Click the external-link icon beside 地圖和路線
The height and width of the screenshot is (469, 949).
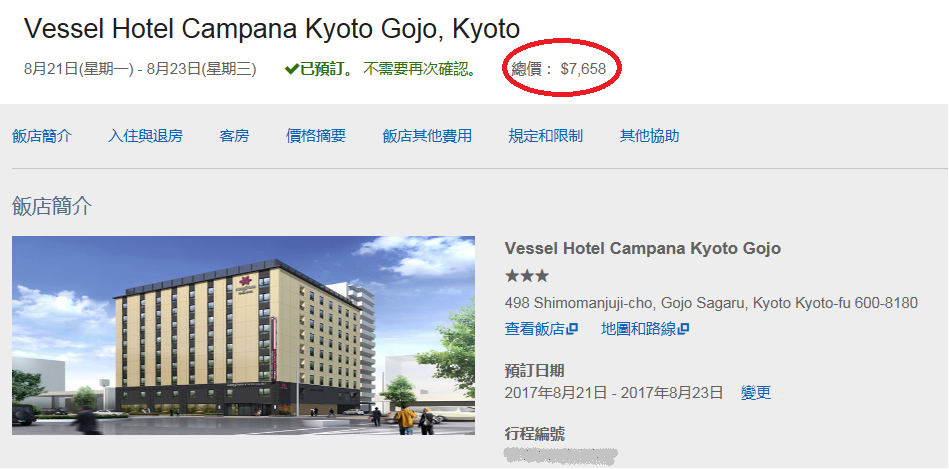683,329
